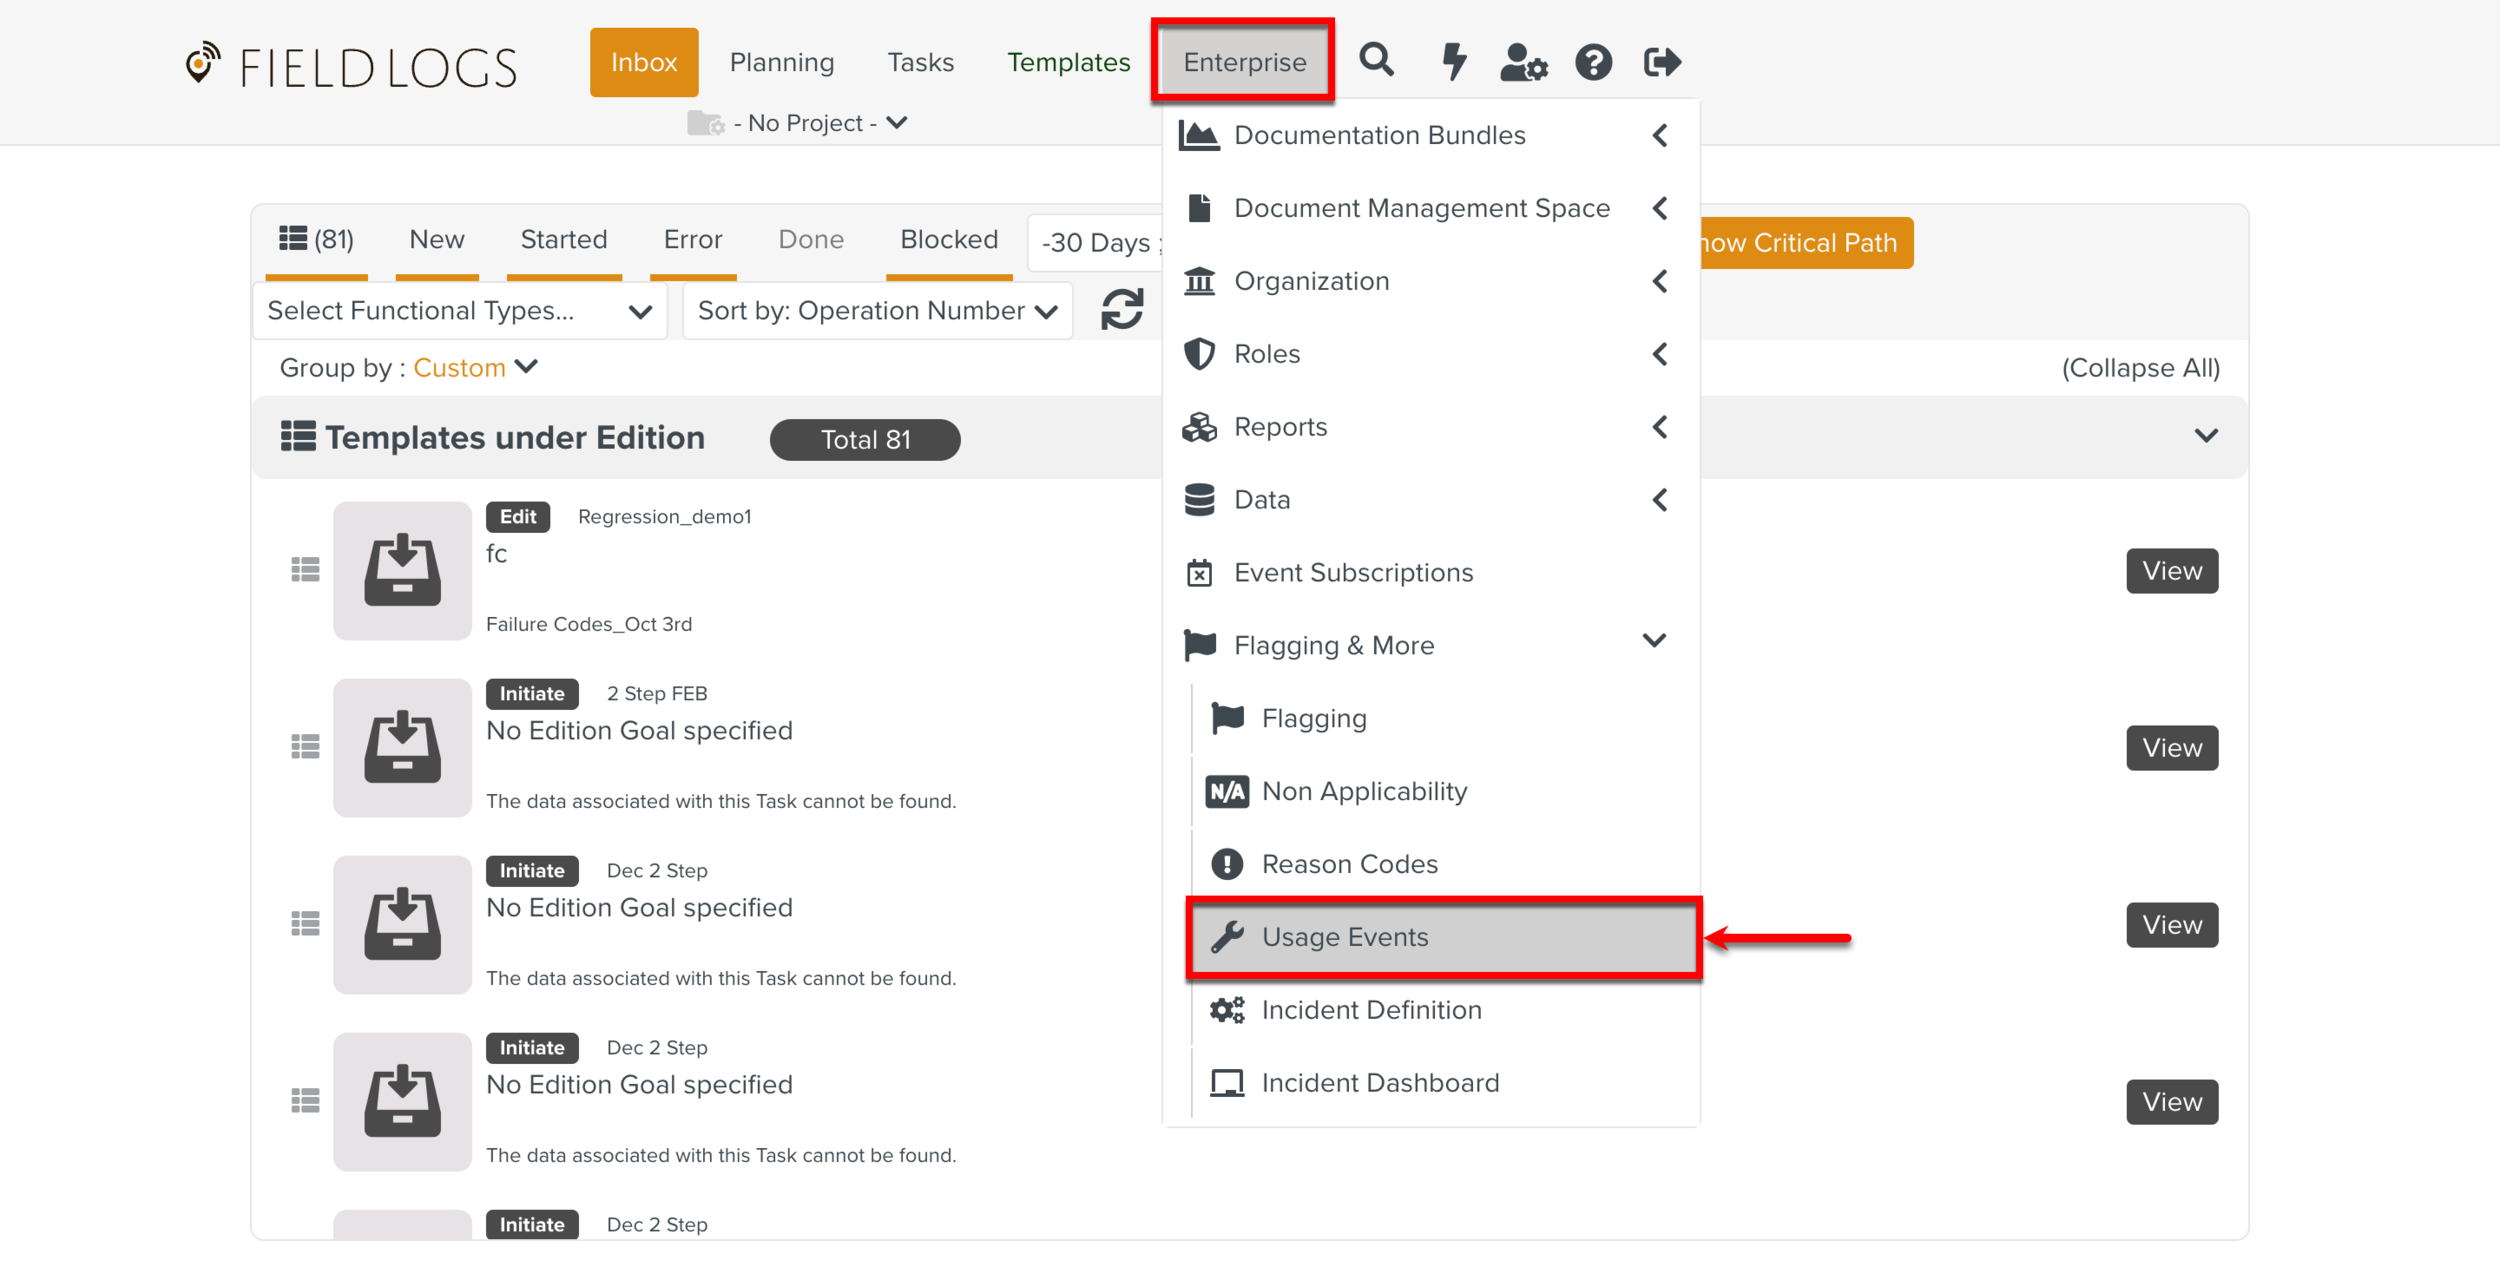Click the help question mark icon
This screenshot has width=2500, height=1267.
[x=1593, y=62]
